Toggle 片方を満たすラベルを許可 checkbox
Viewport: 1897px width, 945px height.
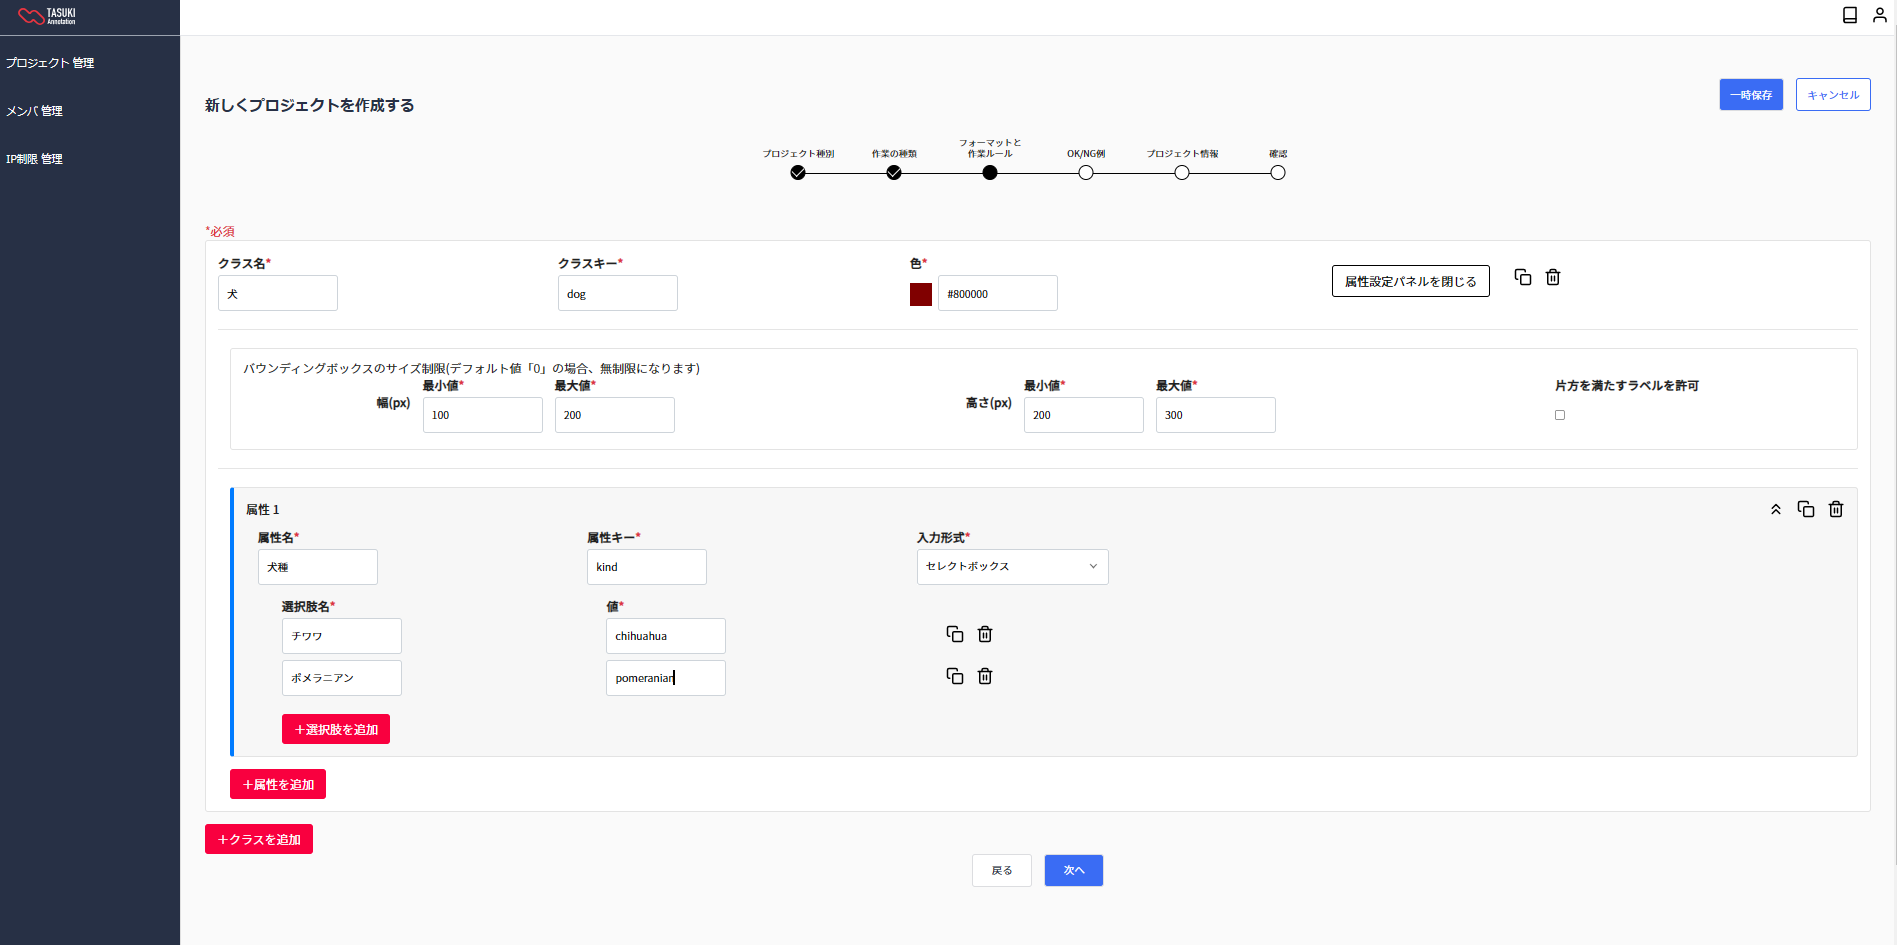[x=1560, y=415]
